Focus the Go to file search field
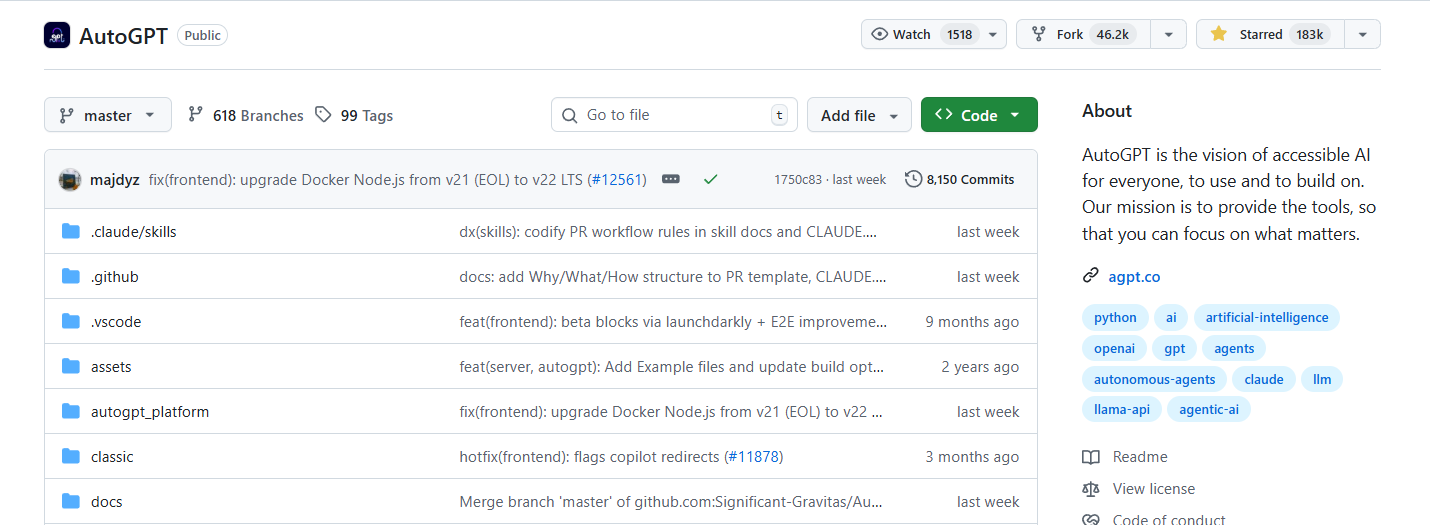 click(x=674, y=115)
